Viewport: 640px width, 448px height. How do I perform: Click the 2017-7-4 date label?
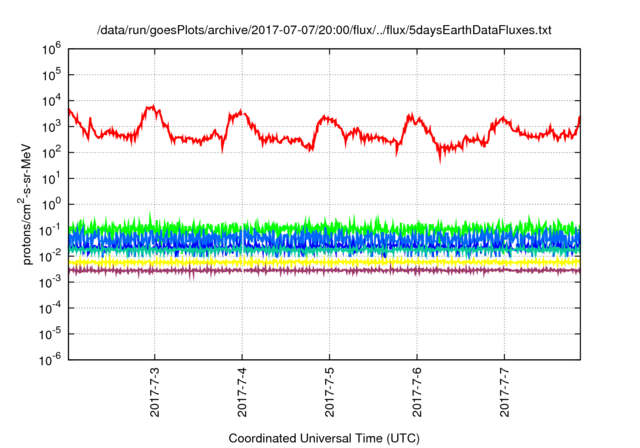pos(242,392)
